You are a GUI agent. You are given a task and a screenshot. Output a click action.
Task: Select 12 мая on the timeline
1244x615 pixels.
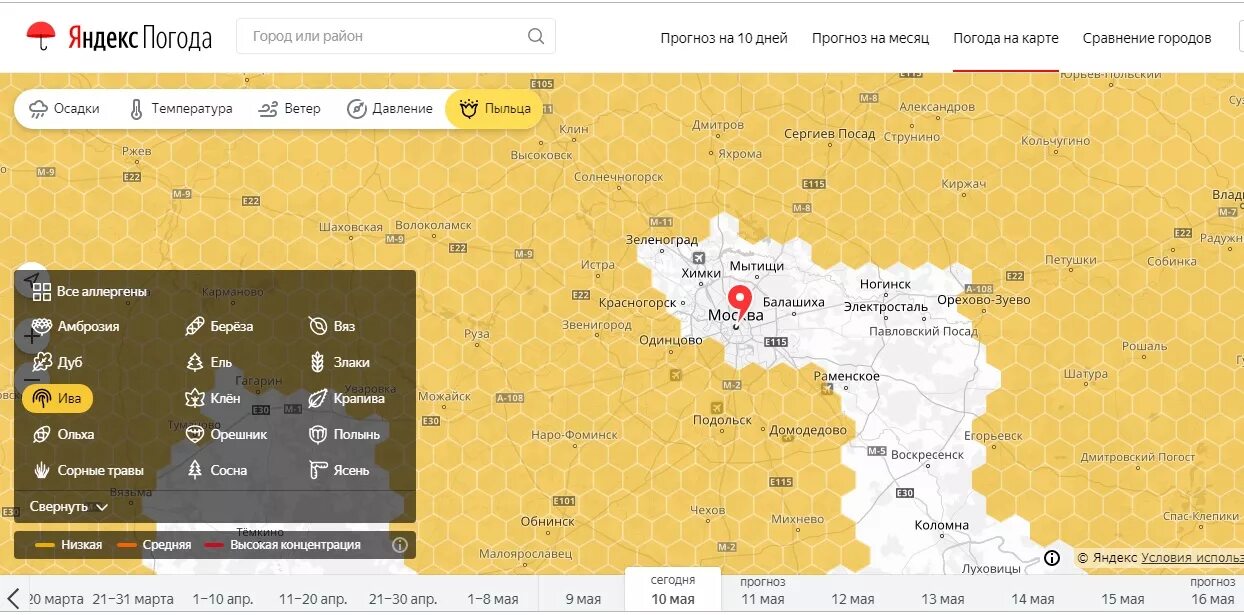click(853, 599)
